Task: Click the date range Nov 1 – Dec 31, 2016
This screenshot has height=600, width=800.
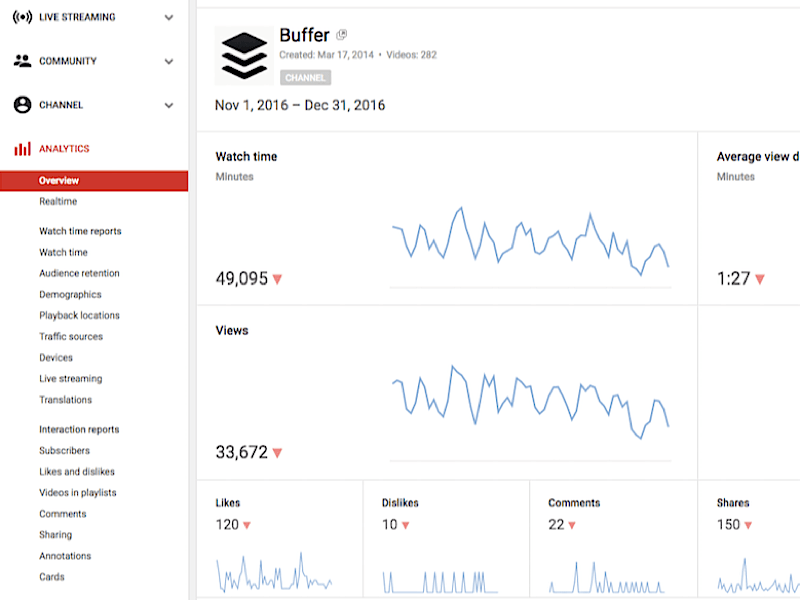Action: 300,105
